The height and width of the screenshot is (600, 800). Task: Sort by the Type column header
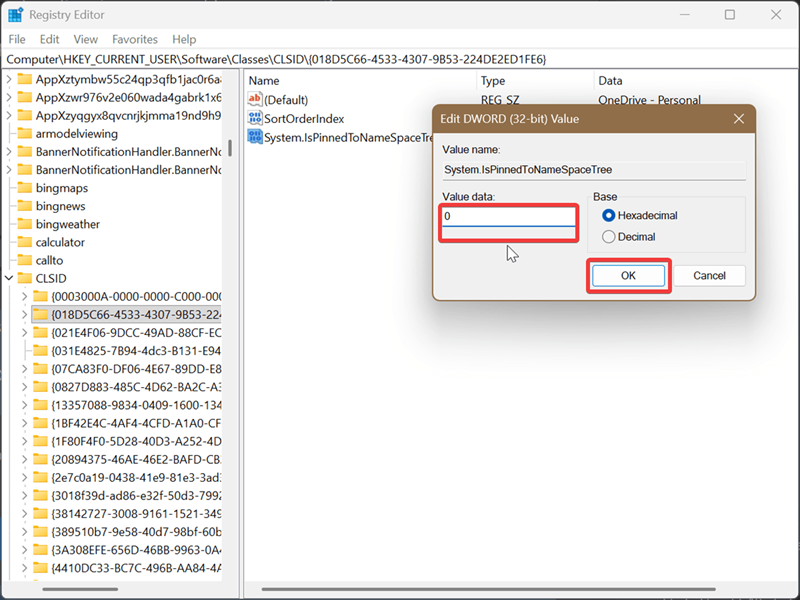tap(535, 81)
